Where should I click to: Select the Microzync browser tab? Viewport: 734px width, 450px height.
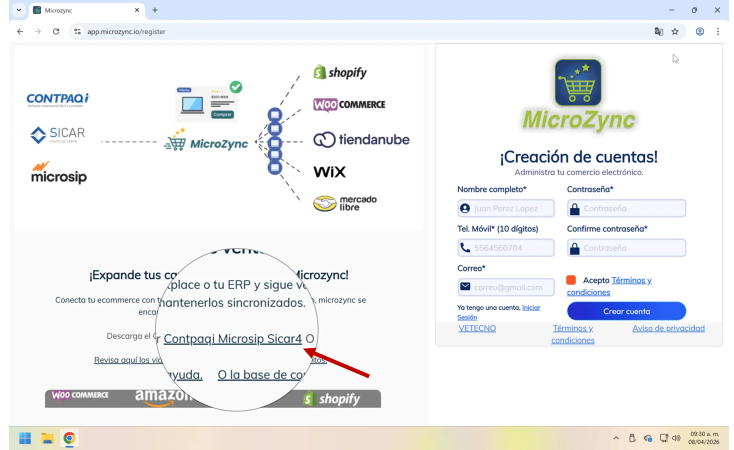point(87,10)
